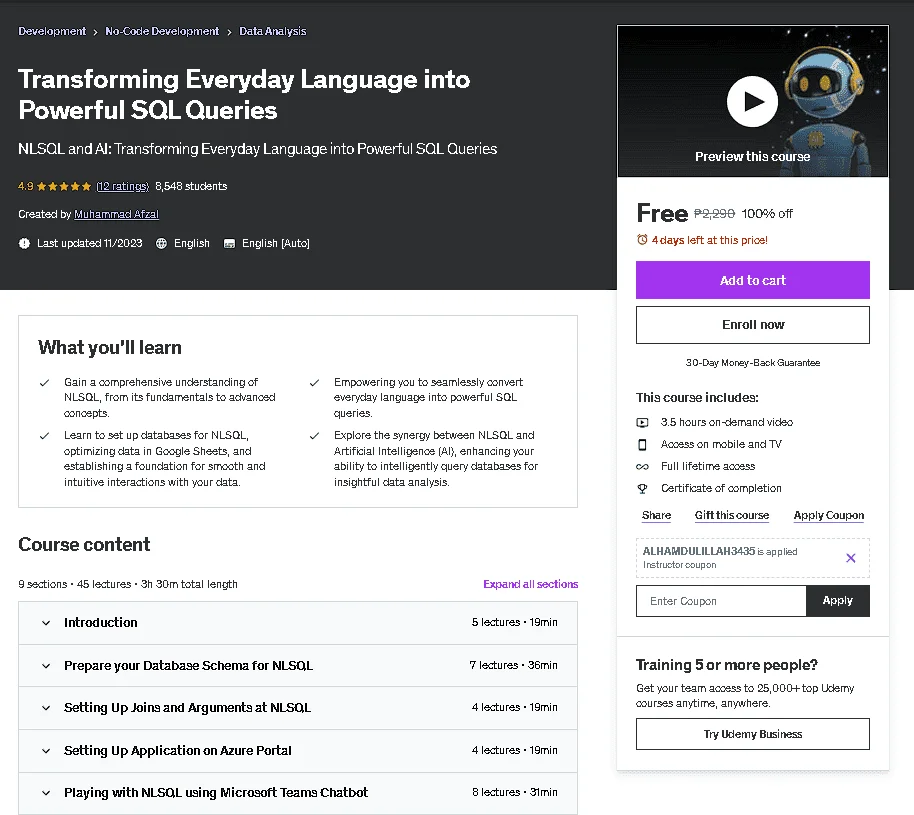Expand Setting Up Joins and Arguments section
Screen dimensions: 914x815
pyautogui.click(x=298, y=708)
